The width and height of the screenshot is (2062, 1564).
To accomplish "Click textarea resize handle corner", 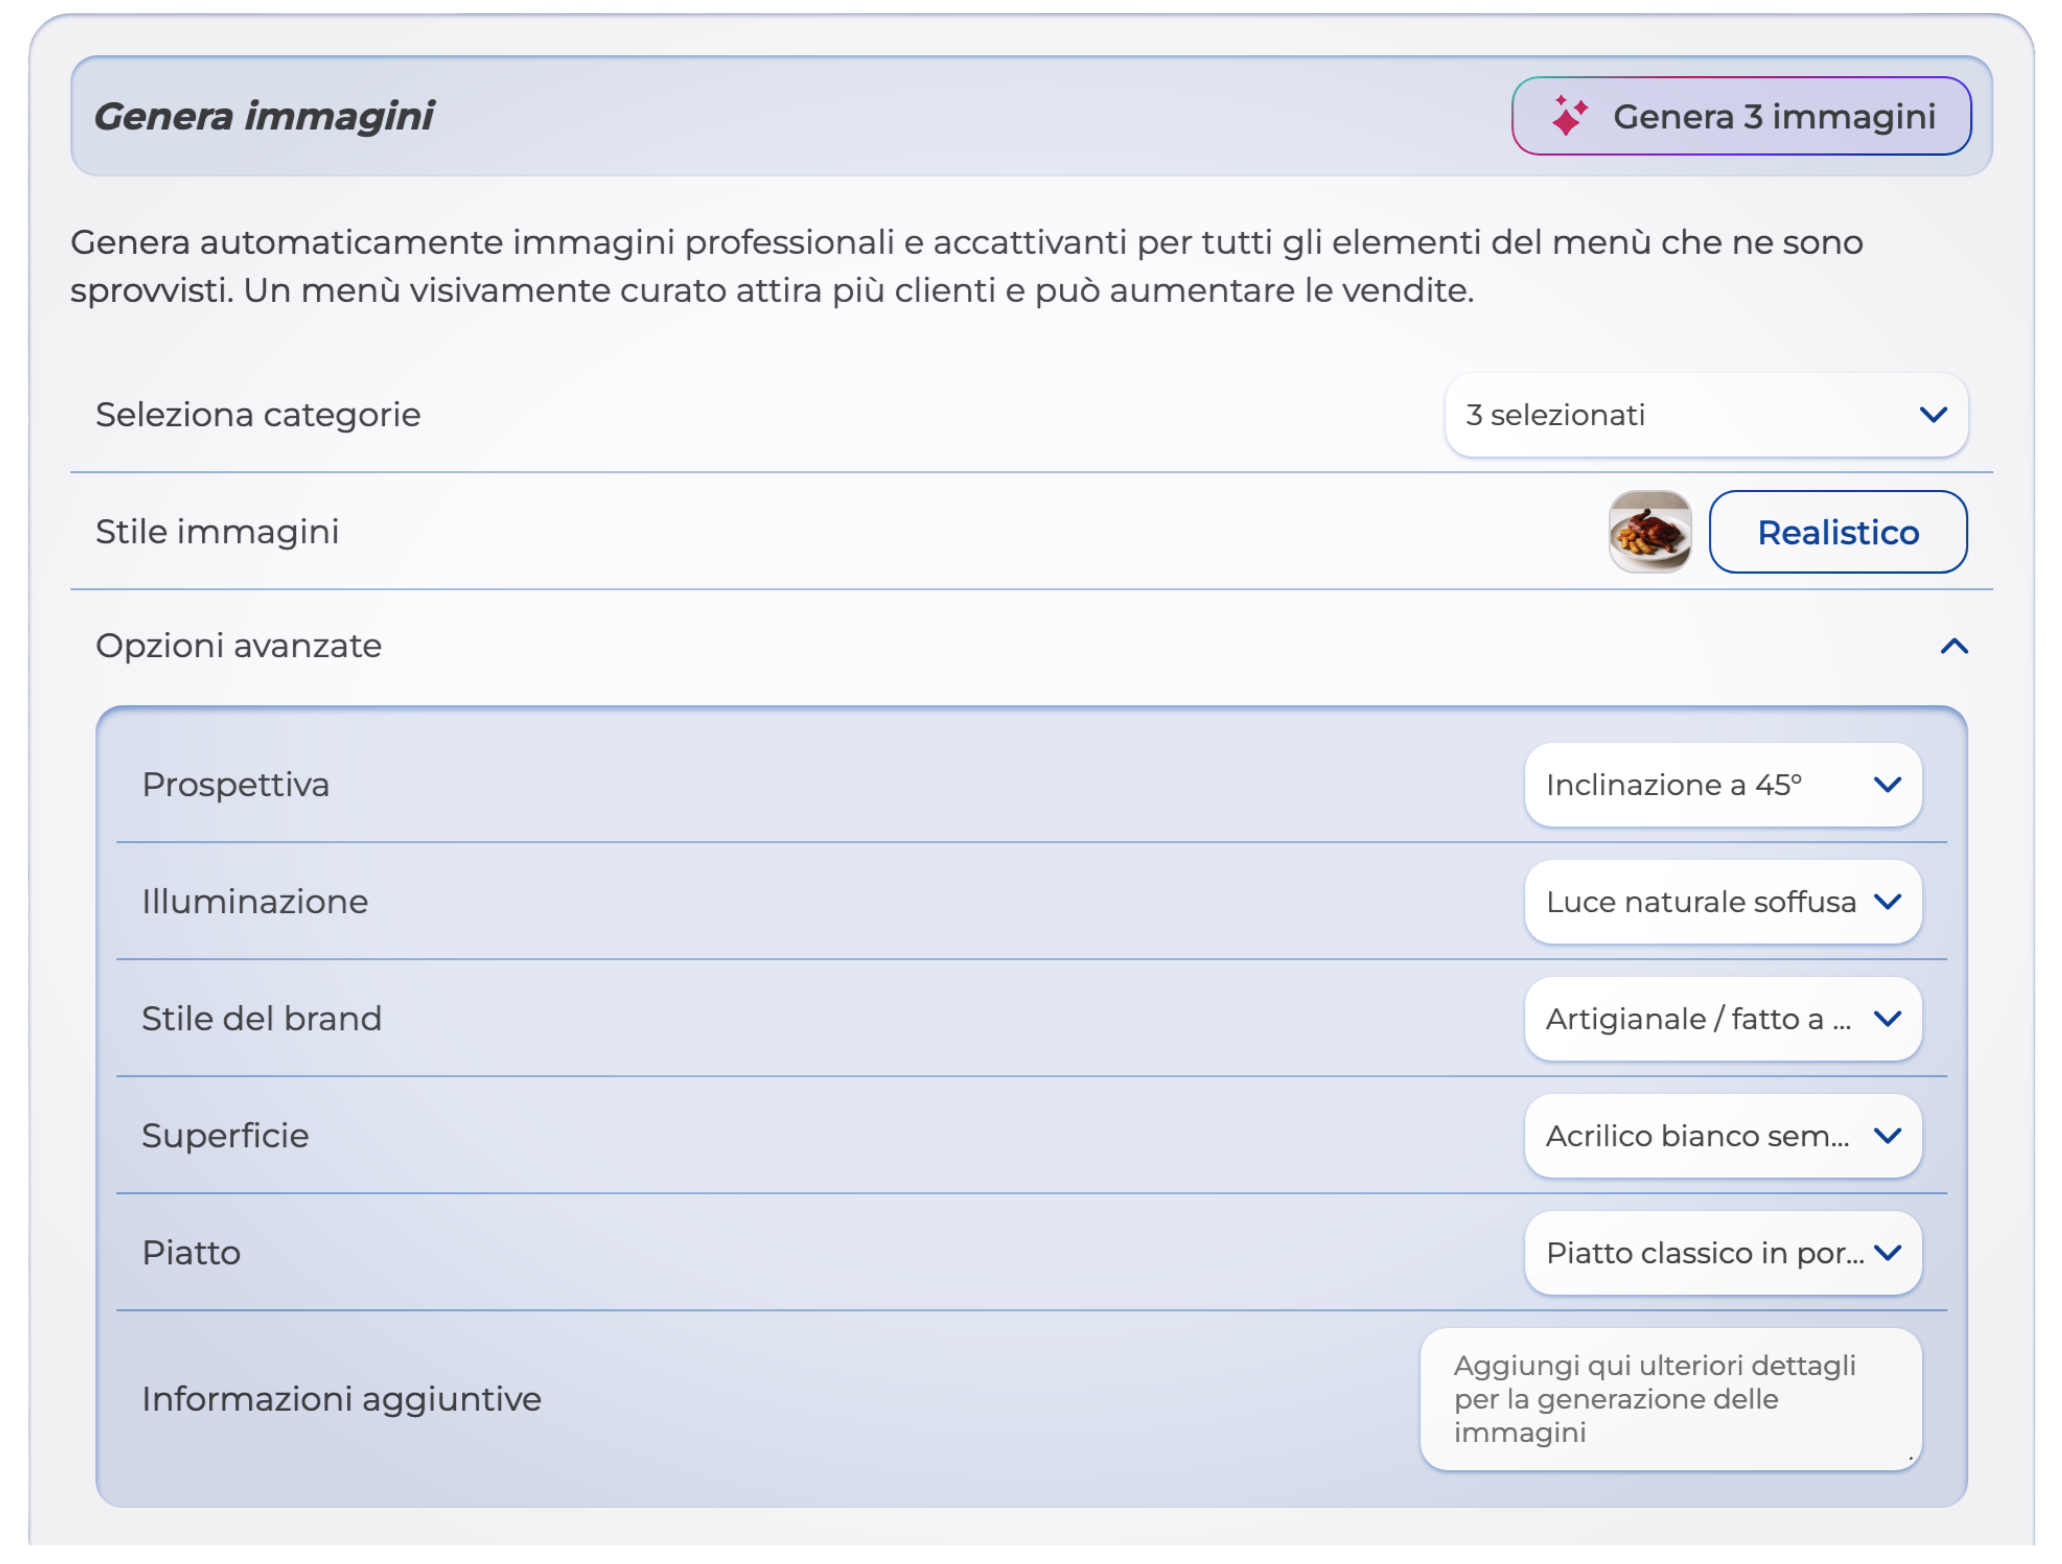I will (1909, 1458).
